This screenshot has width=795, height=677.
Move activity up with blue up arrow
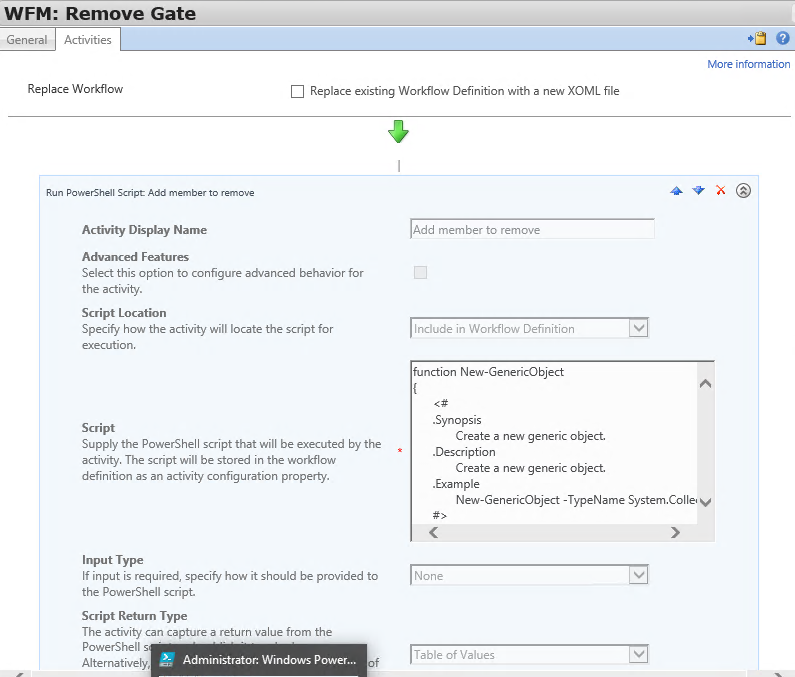point(676,191)
